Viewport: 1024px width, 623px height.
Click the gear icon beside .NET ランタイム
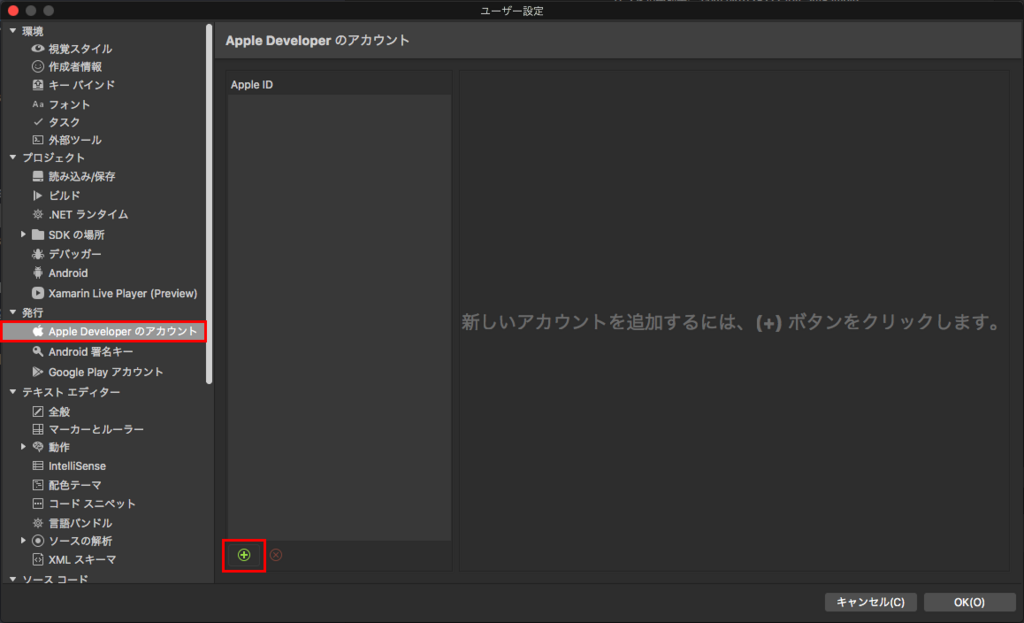click(38, 214)
